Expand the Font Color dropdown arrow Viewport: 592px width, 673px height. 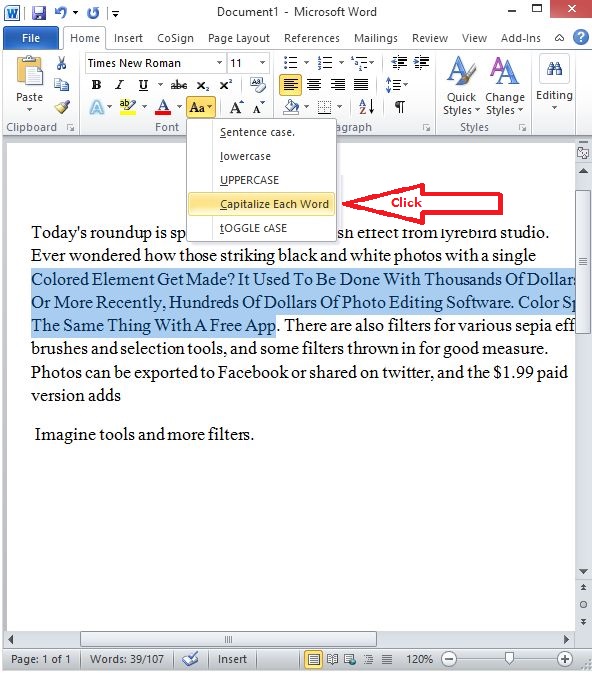coord(179,106)
